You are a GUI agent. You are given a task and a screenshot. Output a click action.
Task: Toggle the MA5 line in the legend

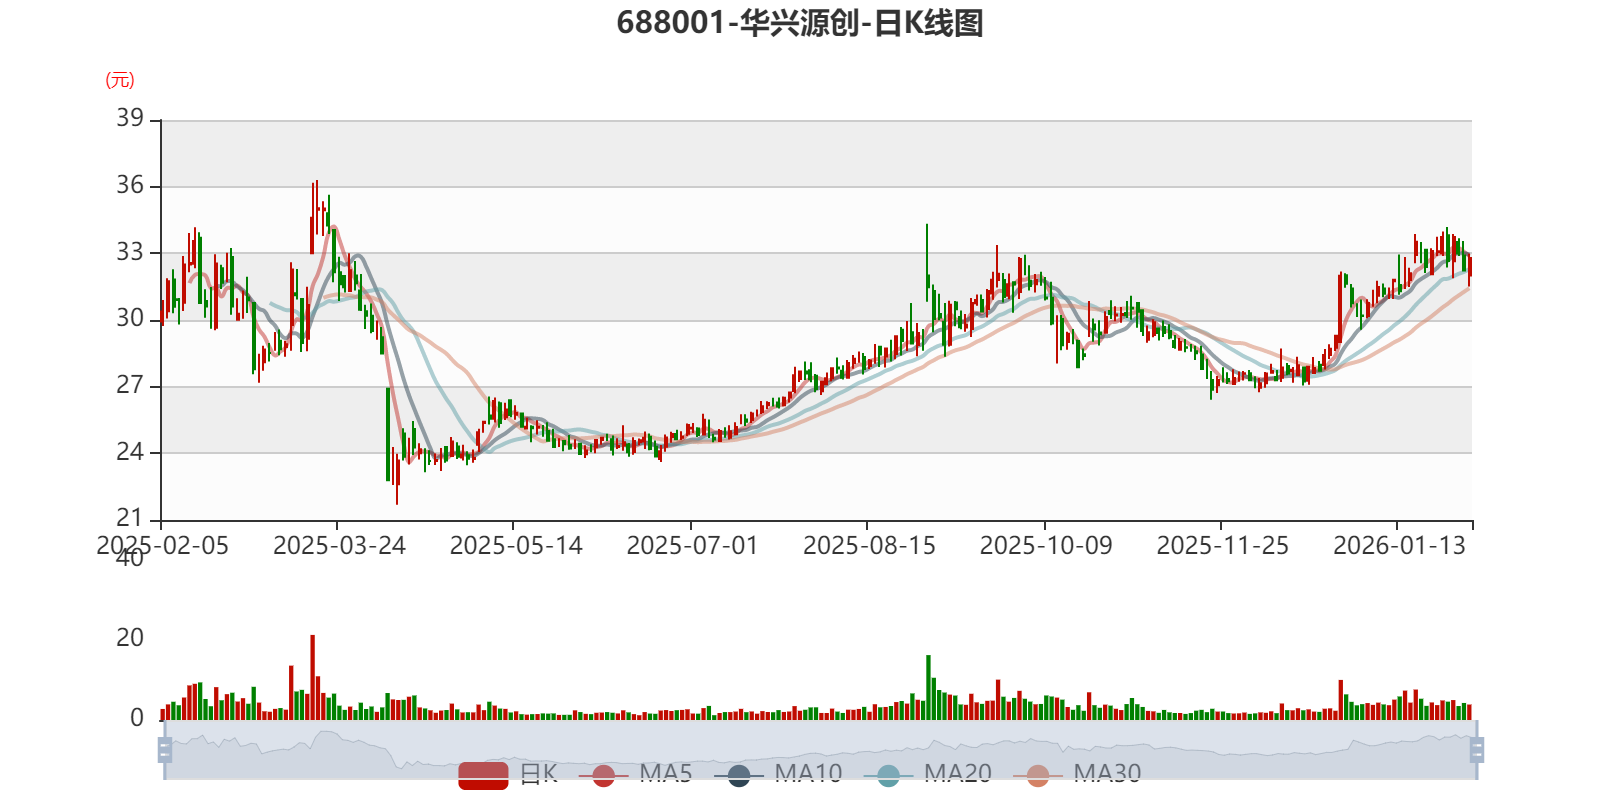click(x=635, y=774)
